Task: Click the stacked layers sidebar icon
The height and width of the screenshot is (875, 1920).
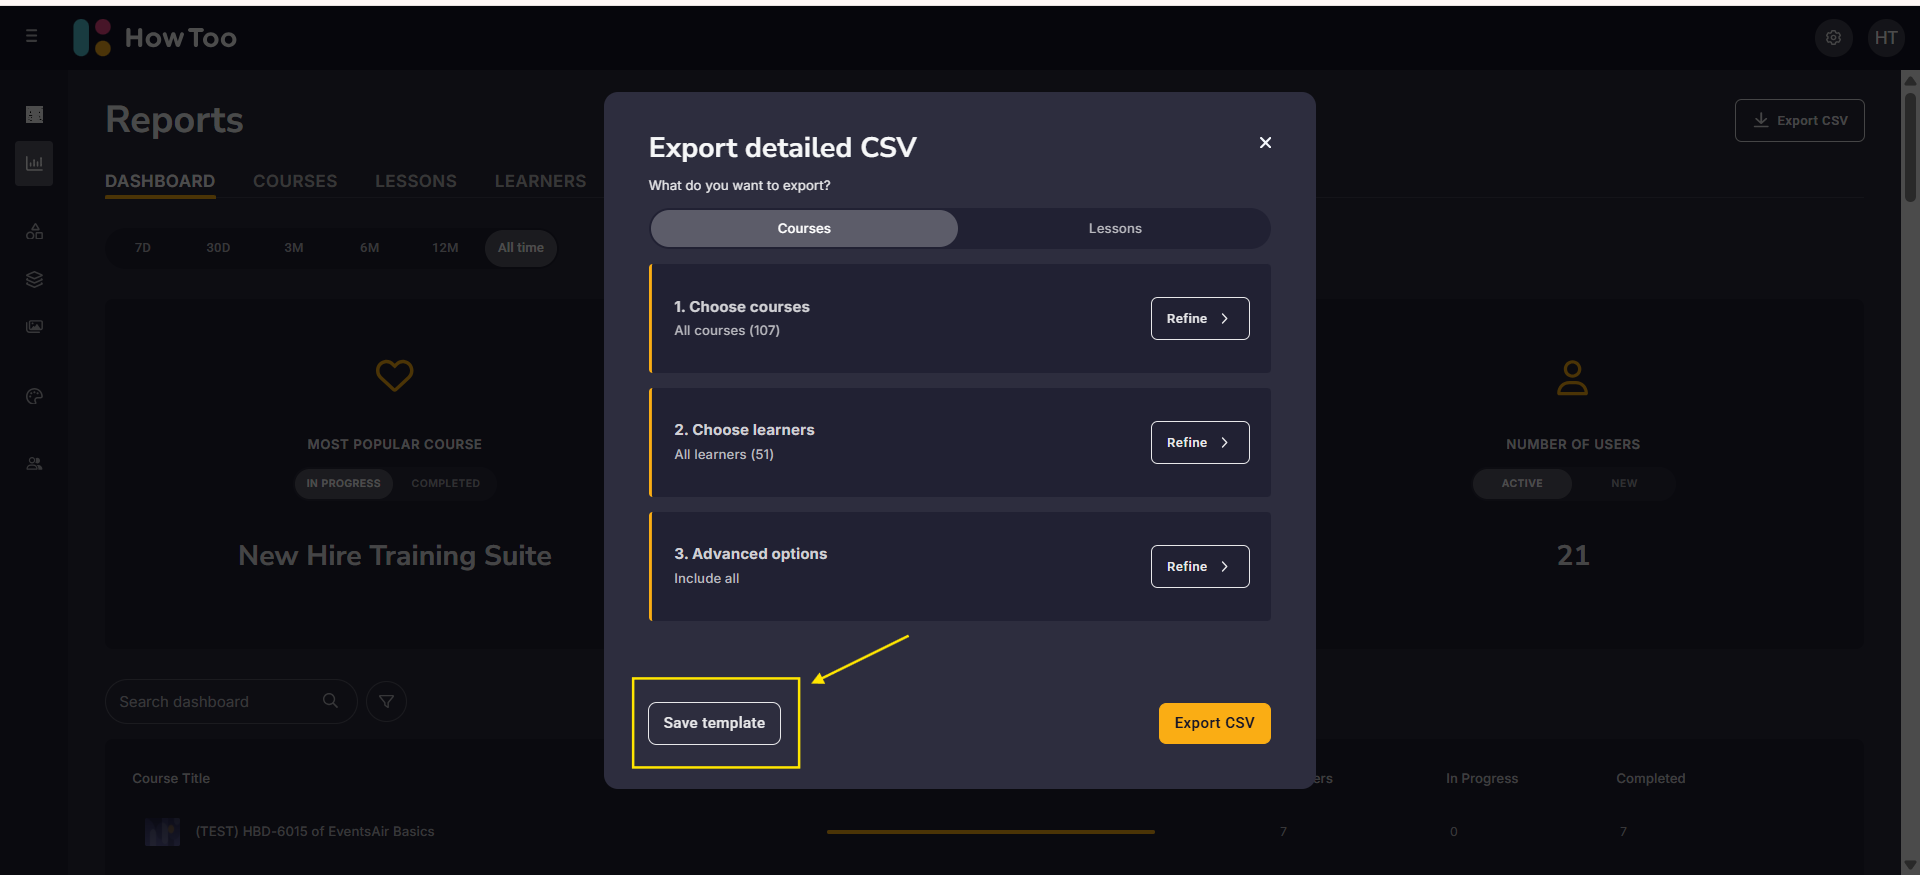Action: pos(34,279)
